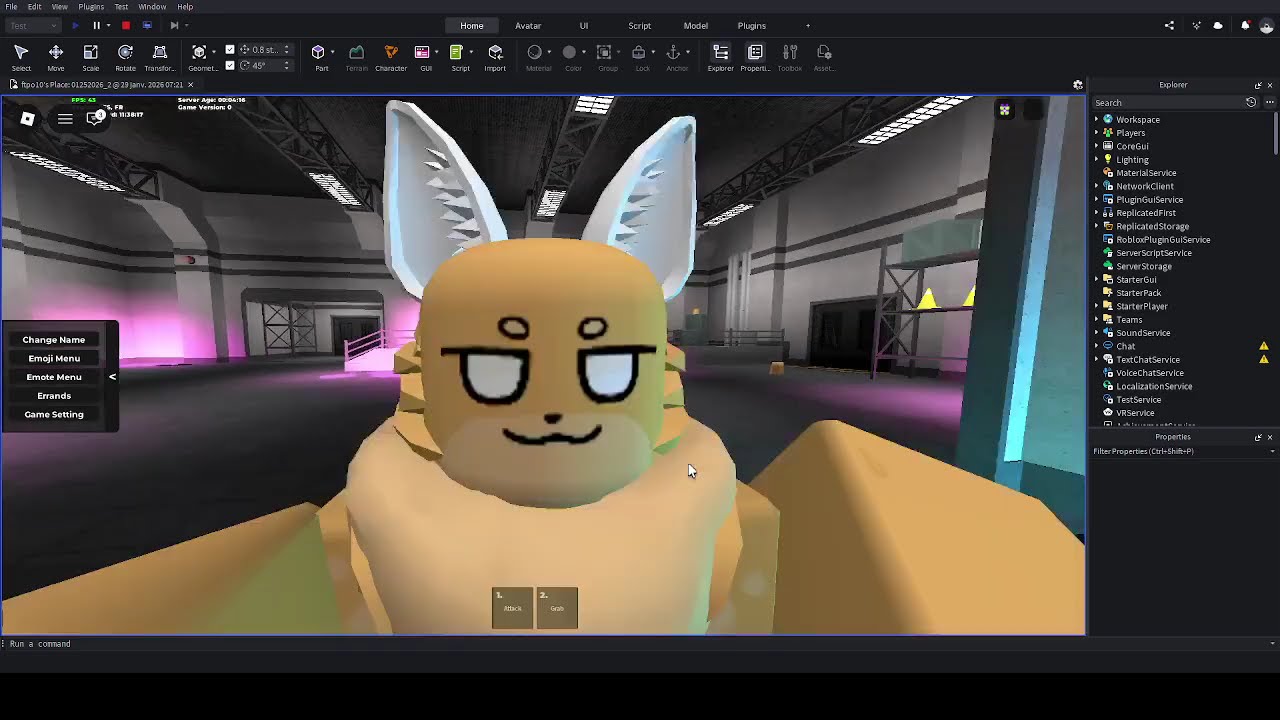Viewport: 1280px width, 720px height.
Task: Toggle the move snapping checkbox
Action: click(230, 49)
